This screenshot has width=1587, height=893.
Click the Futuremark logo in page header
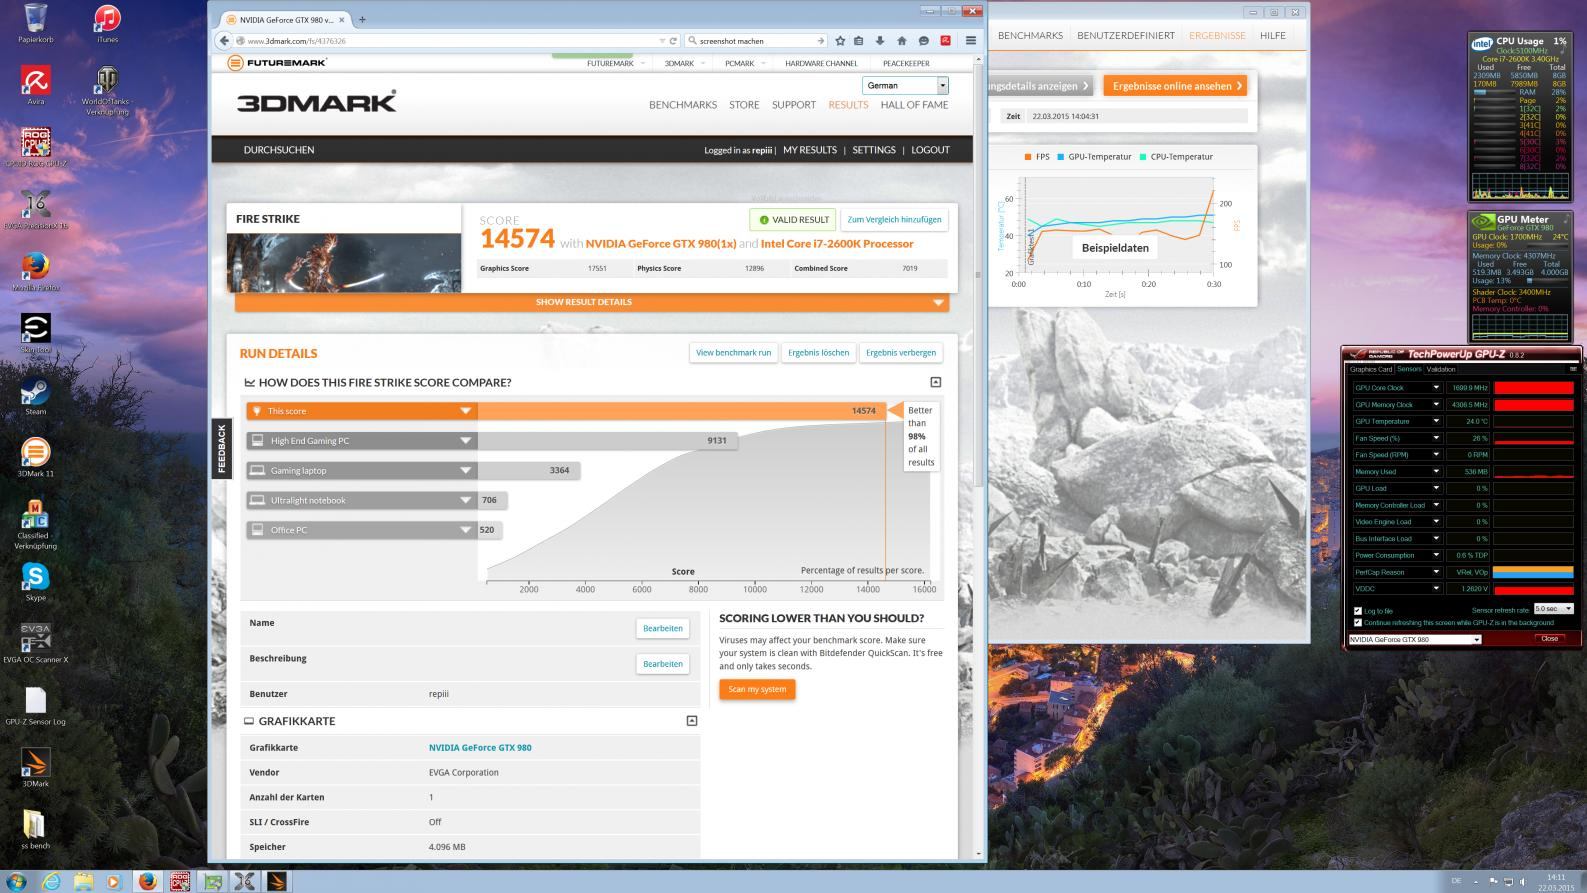tap(277, 63)
